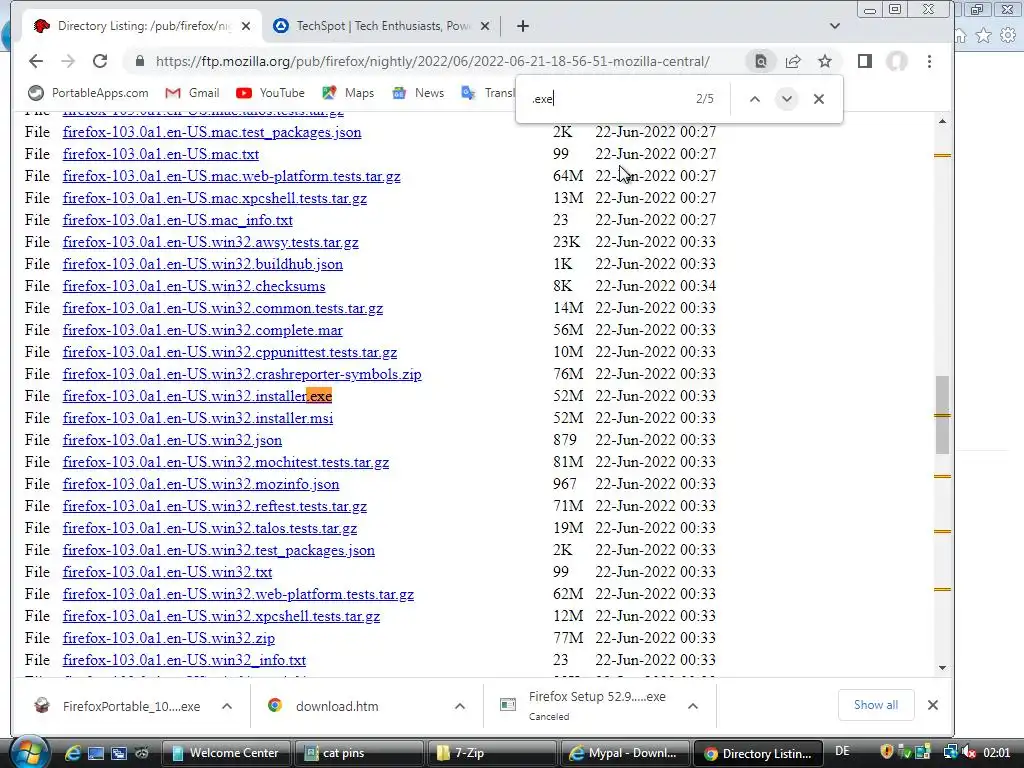Open the side panel icon

(x=865, y=61)
